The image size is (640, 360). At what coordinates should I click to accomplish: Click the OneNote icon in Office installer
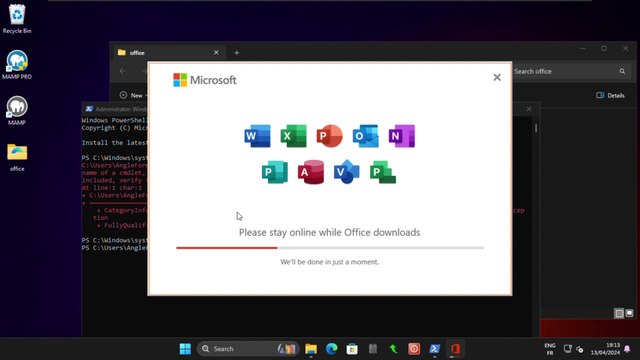click(x=402, y=136)
